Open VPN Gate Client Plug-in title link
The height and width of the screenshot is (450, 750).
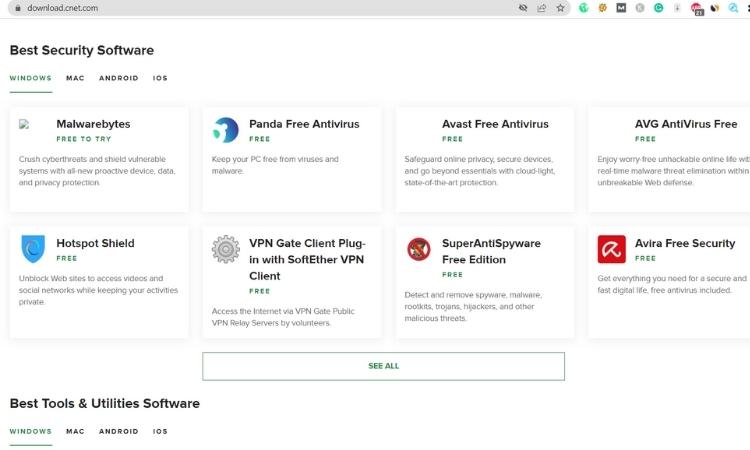(307, 260)
